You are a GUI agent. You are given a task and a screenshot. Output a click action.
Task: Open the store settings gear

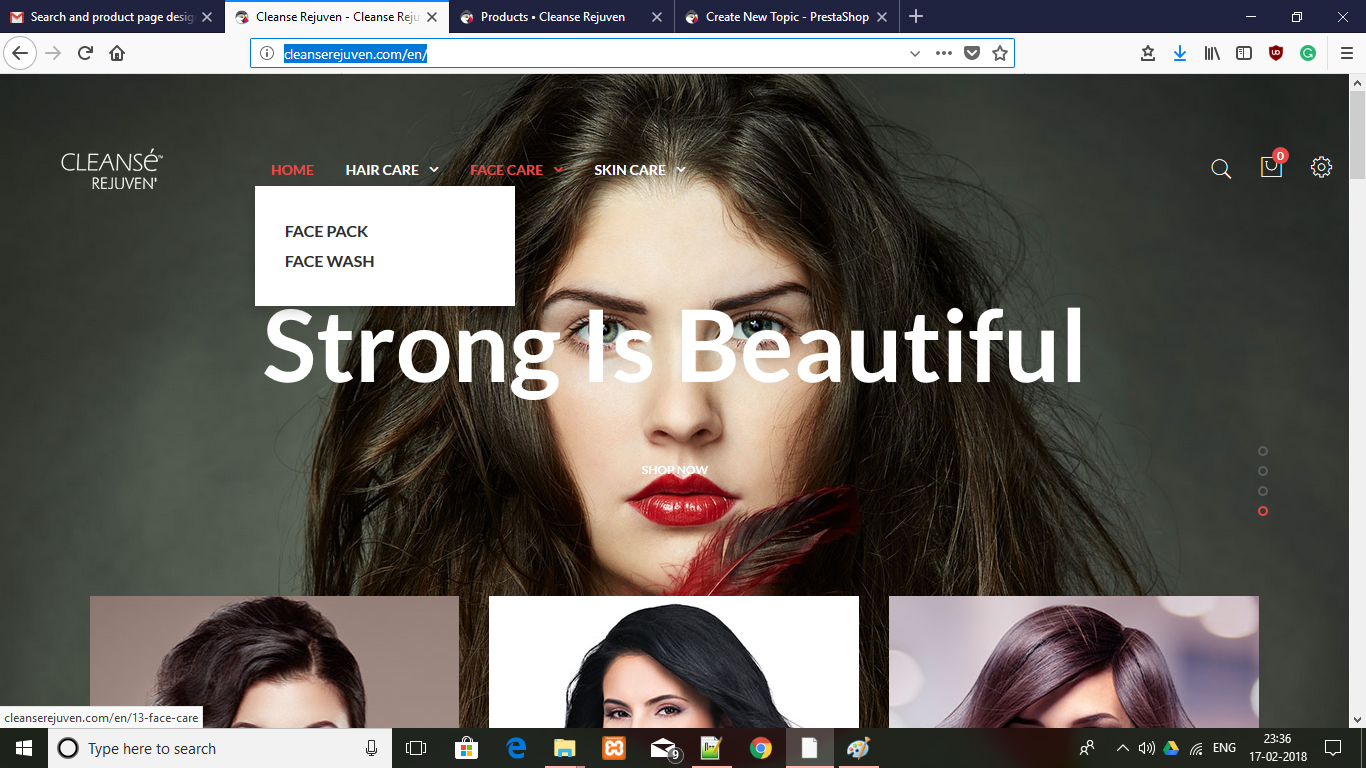pos(1322,167)
